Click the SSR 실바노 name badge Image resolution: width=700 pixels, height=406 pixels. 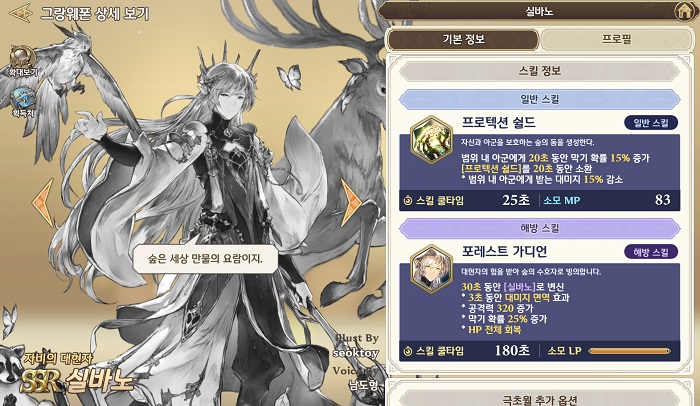(76, 379)
